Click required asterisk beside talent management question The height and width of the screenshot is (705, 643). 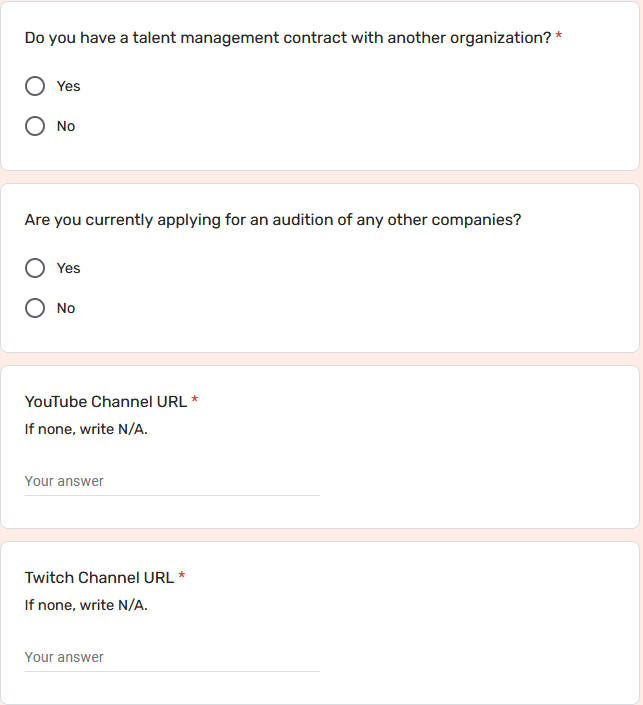point(558,36)
